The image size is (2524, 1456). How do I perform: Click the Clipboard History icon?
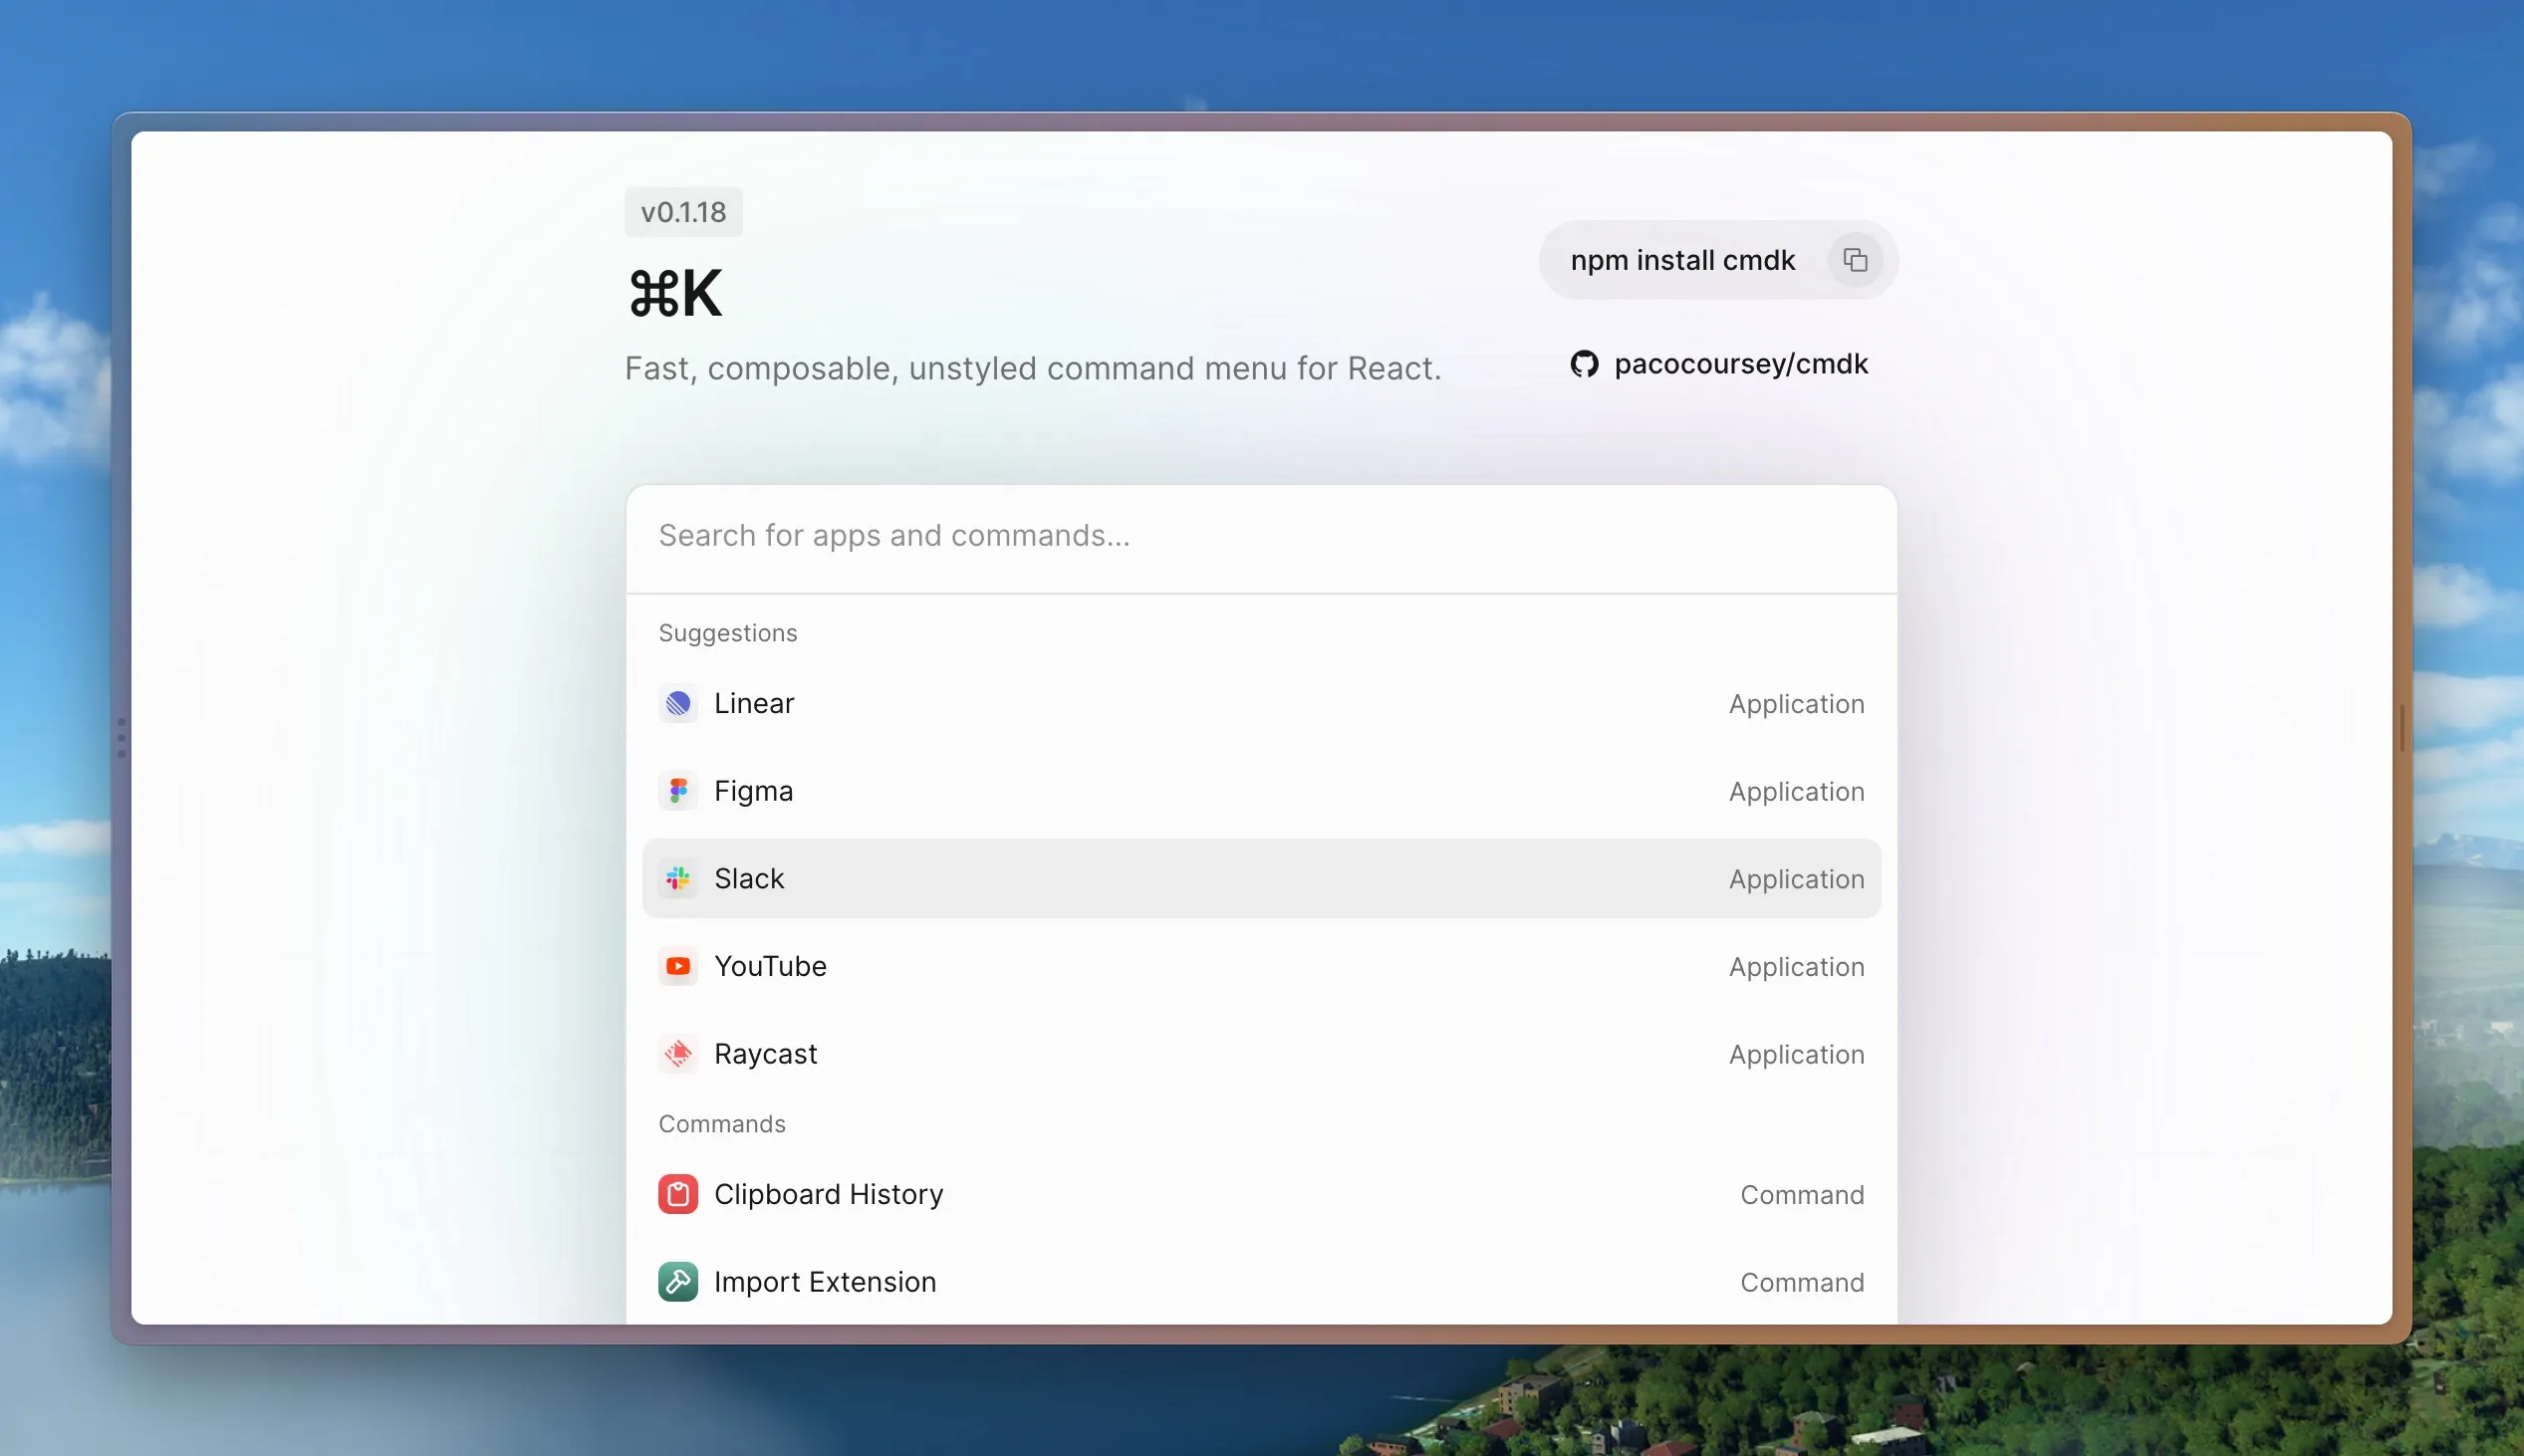coord(678,1194)
